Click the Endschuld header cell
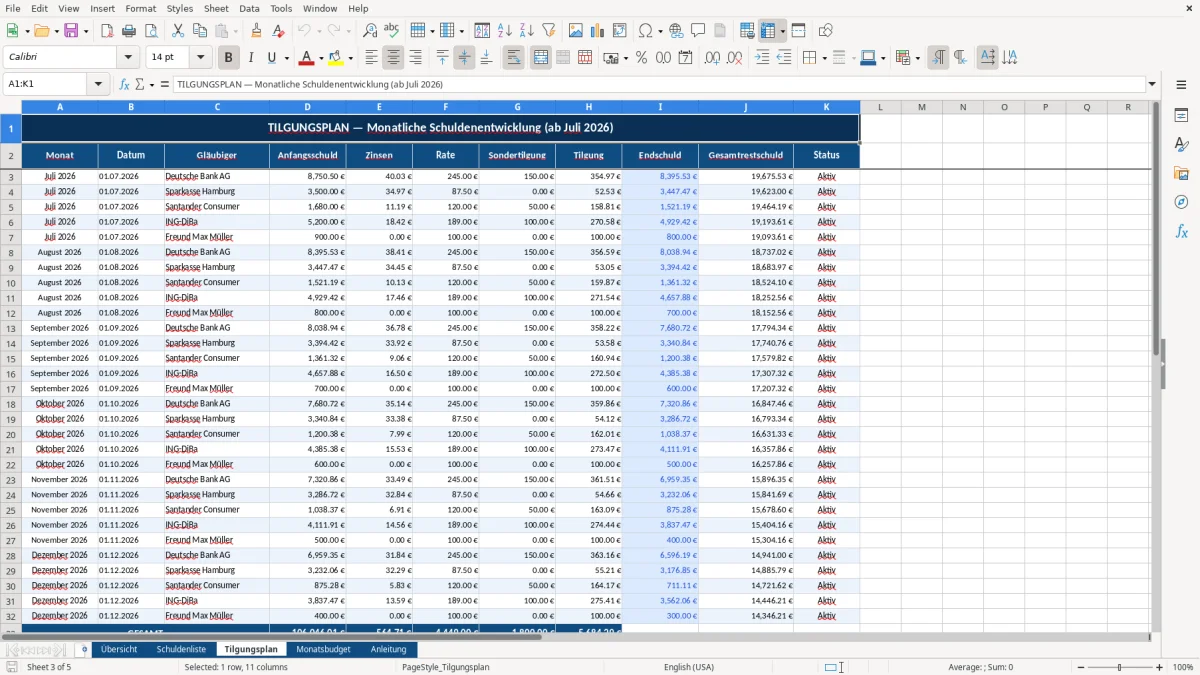 click(x=660, y=155)
